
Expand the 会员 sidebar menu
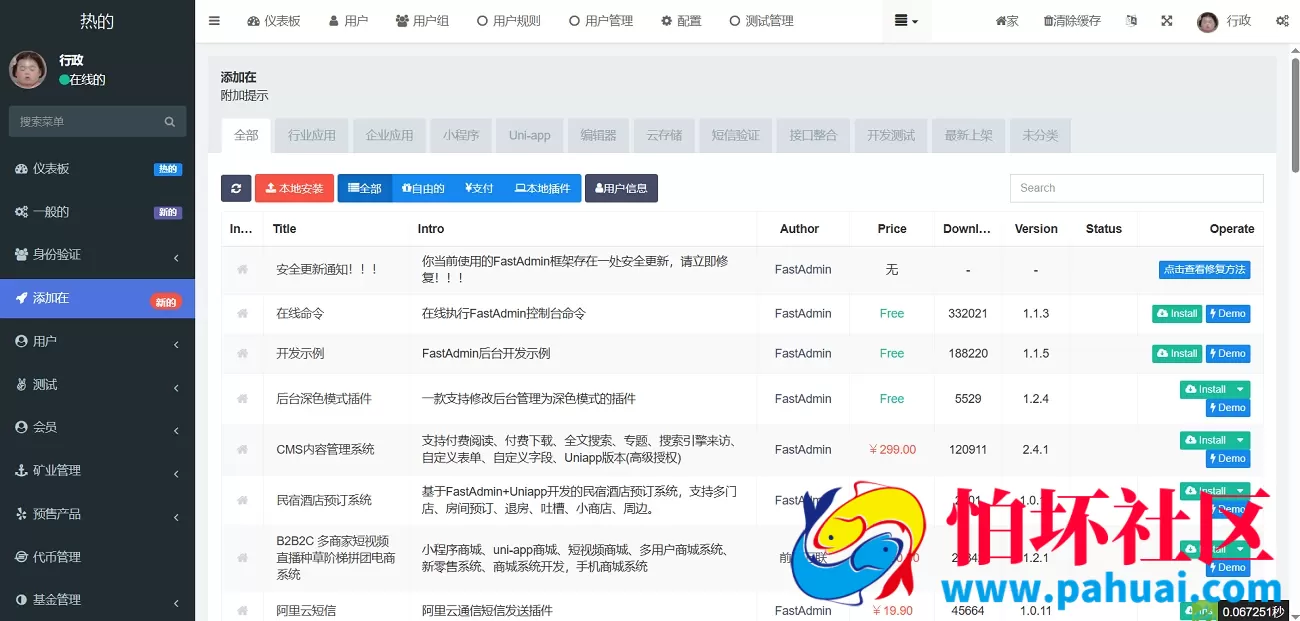click(x=97, y=427)
